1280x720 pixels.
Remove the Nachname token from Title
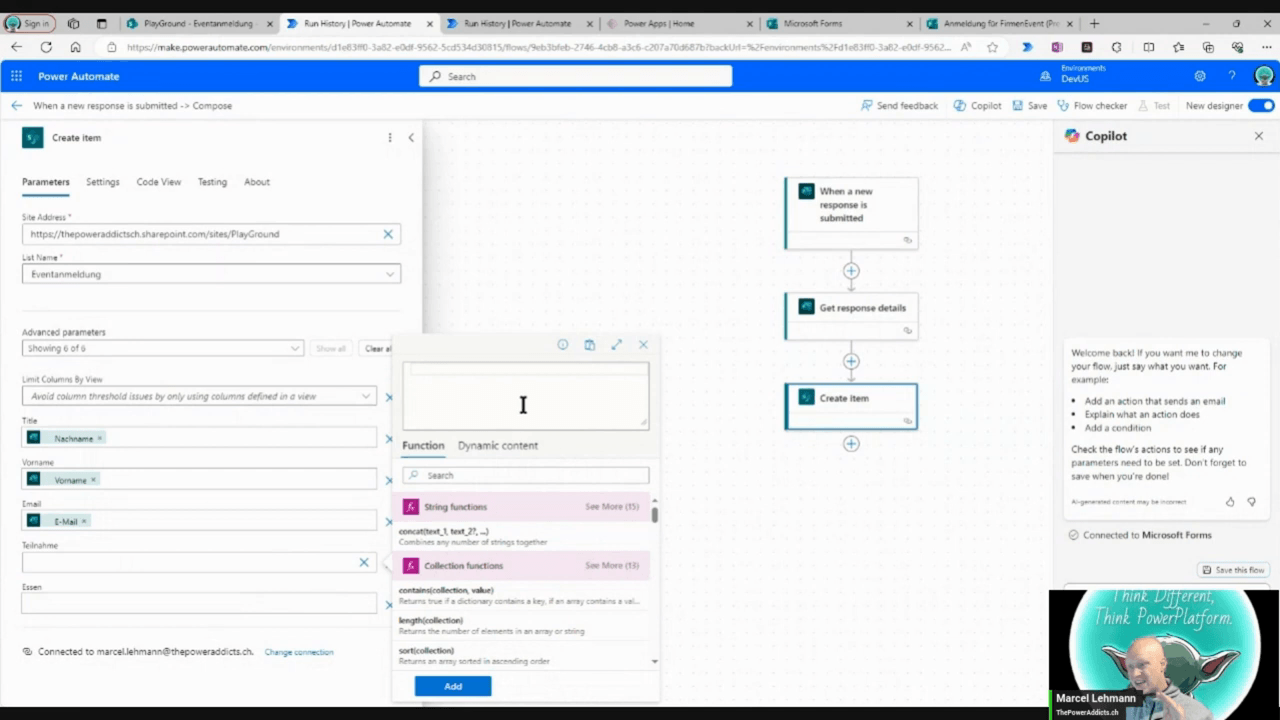[x=100, y=439]
